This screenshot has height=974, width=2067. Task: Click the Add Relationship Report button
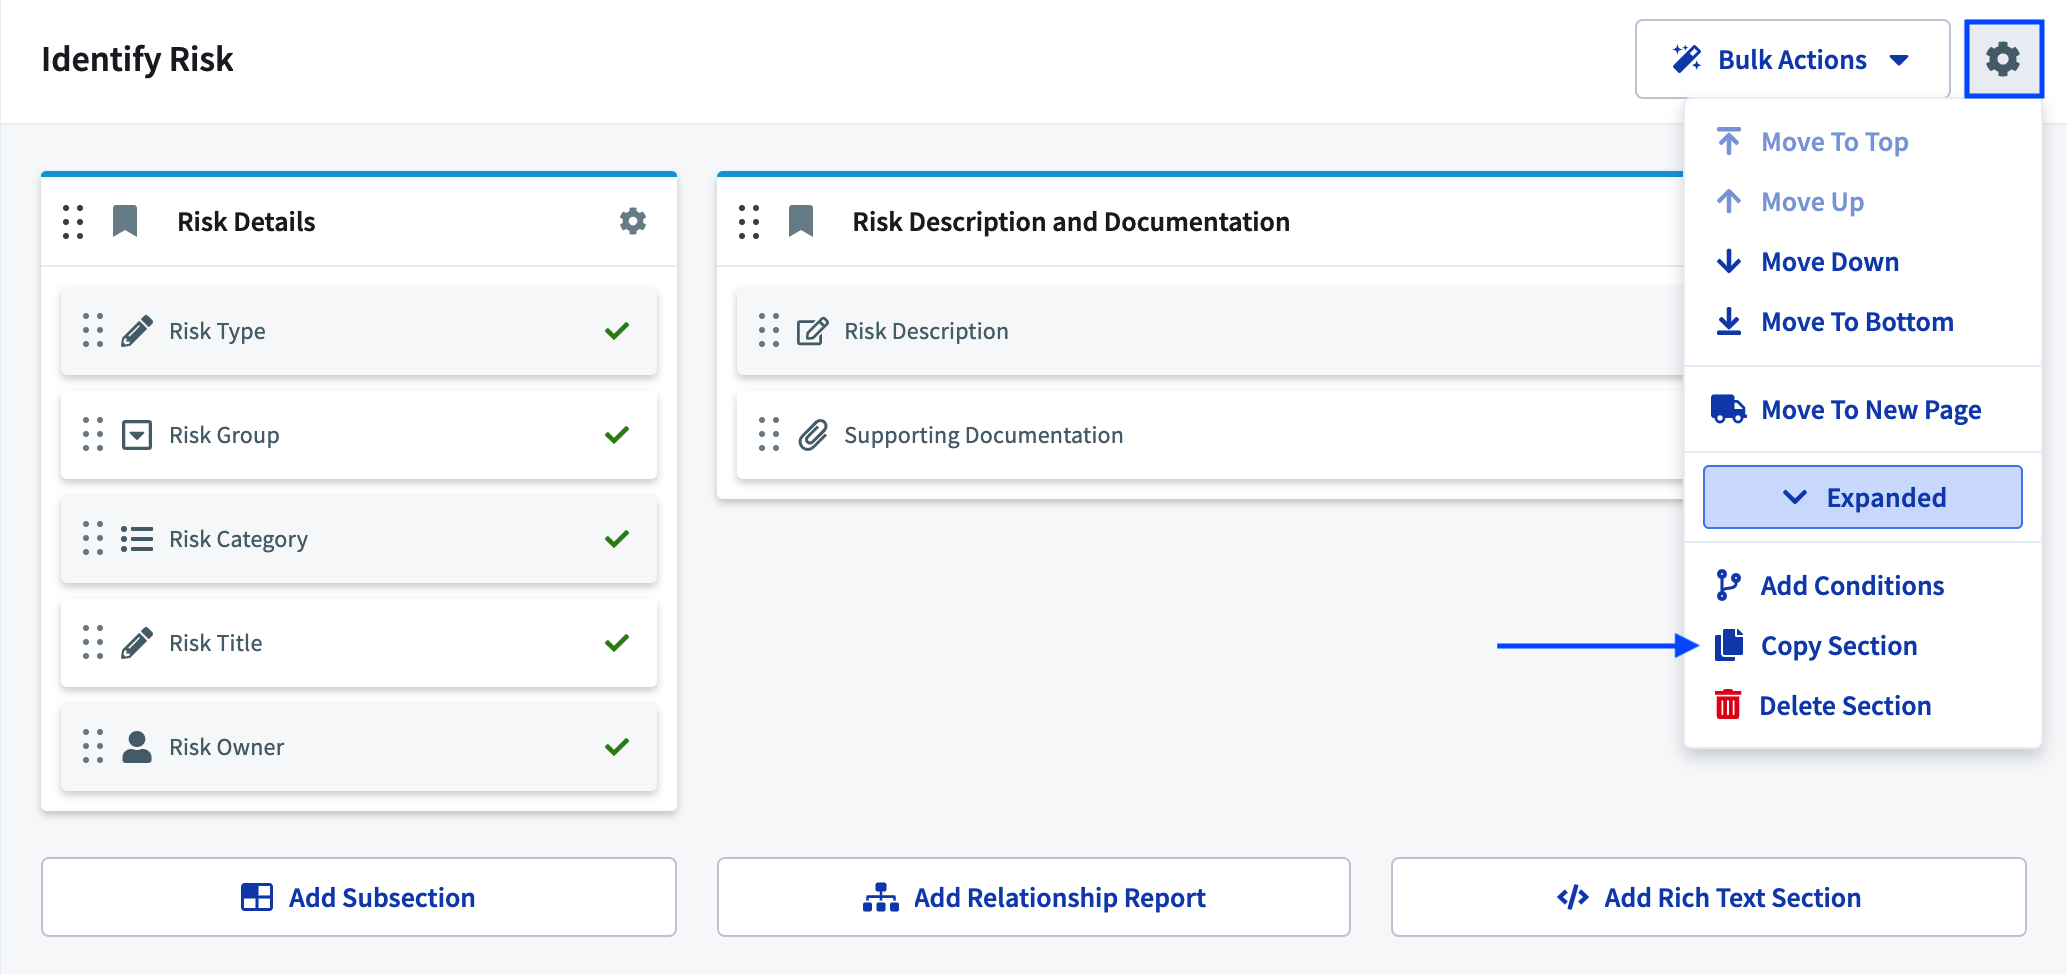[x=1033, y=897]
